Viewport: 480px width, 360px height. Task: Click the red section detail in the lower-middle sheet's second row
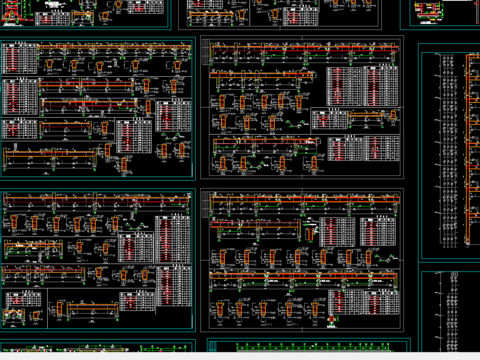tap(310, 233)
